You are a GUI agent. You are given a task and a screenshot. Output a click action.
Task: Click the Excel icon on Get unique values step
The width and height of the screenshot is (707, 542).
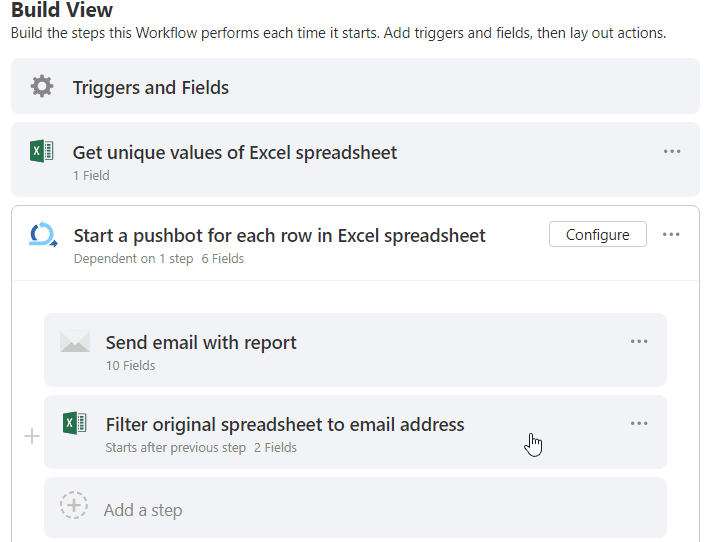pos(41,151)
